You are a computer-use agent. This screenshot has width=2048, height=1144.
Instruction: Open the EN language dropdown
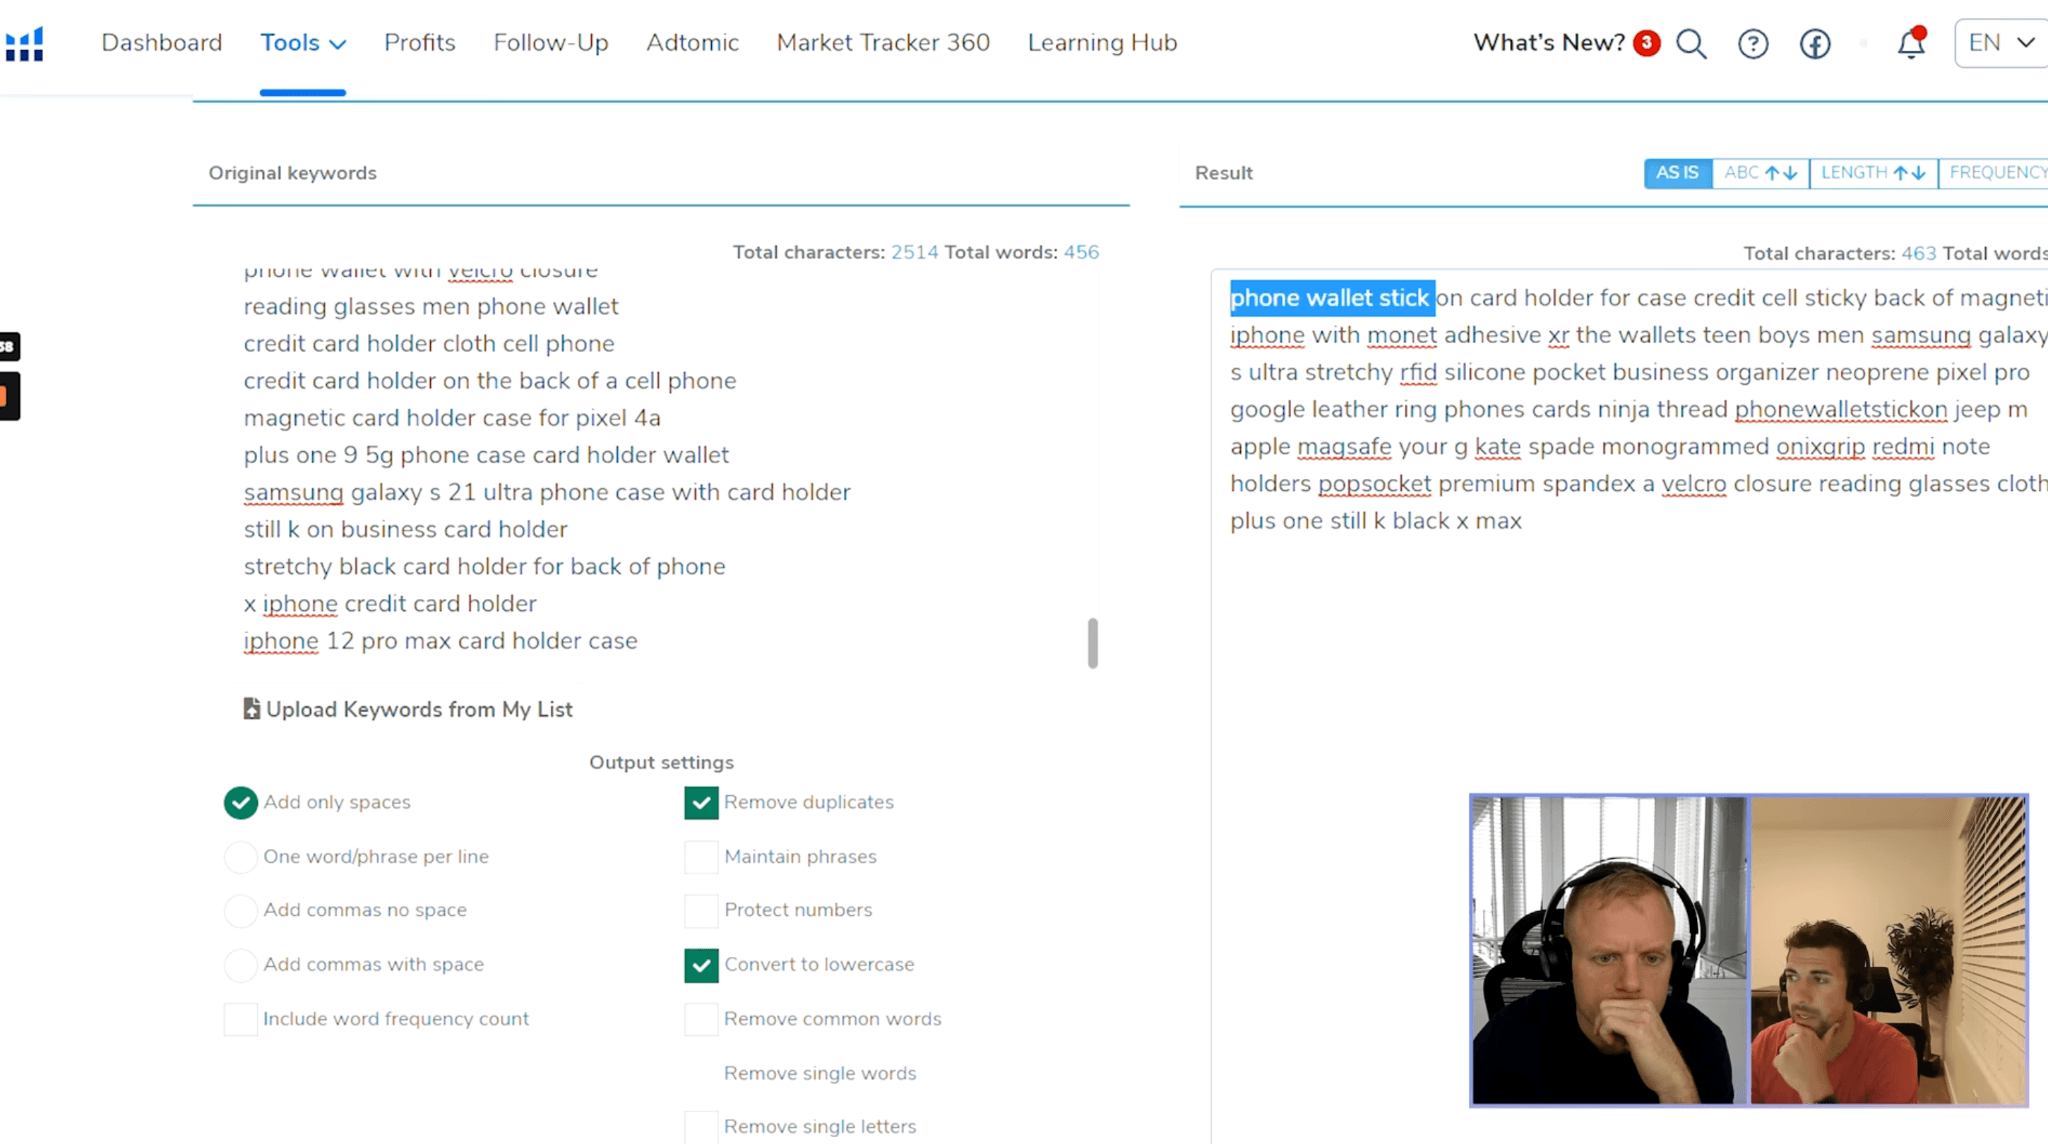coord(2001,43)
